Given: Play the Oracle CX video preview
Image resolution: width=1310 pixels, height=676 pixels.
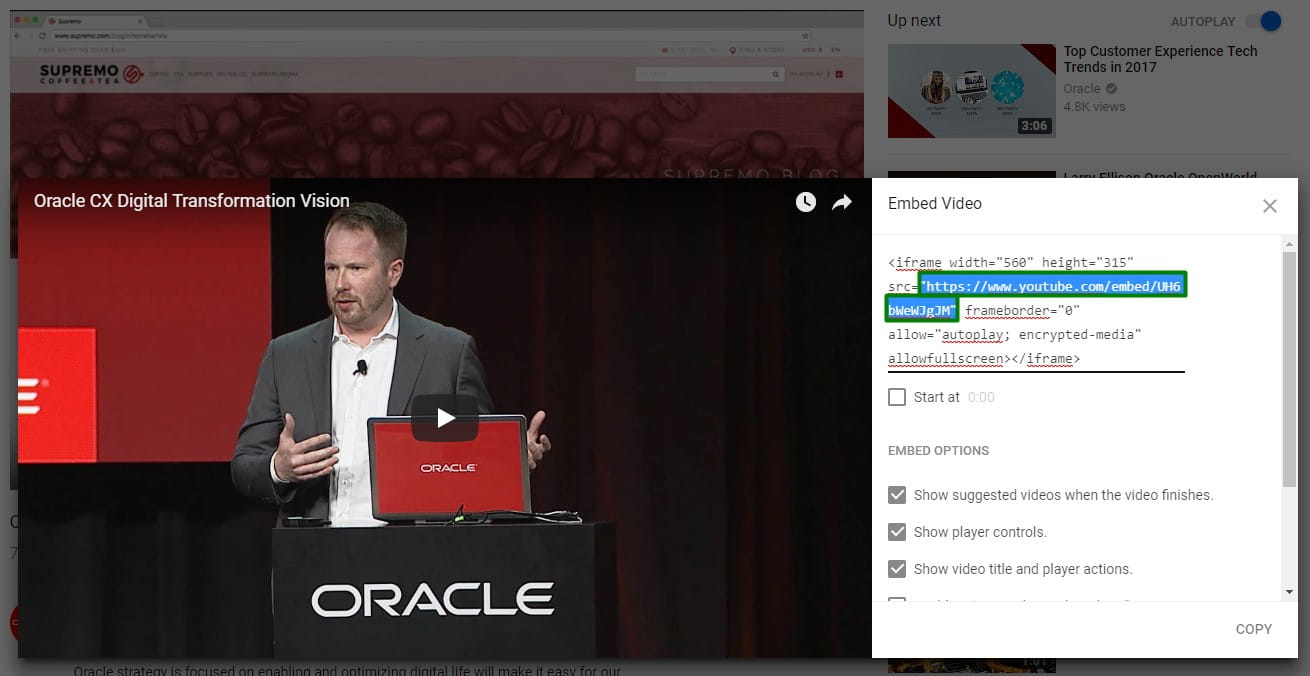Looking at the screenshot, I should pos(445,418).
